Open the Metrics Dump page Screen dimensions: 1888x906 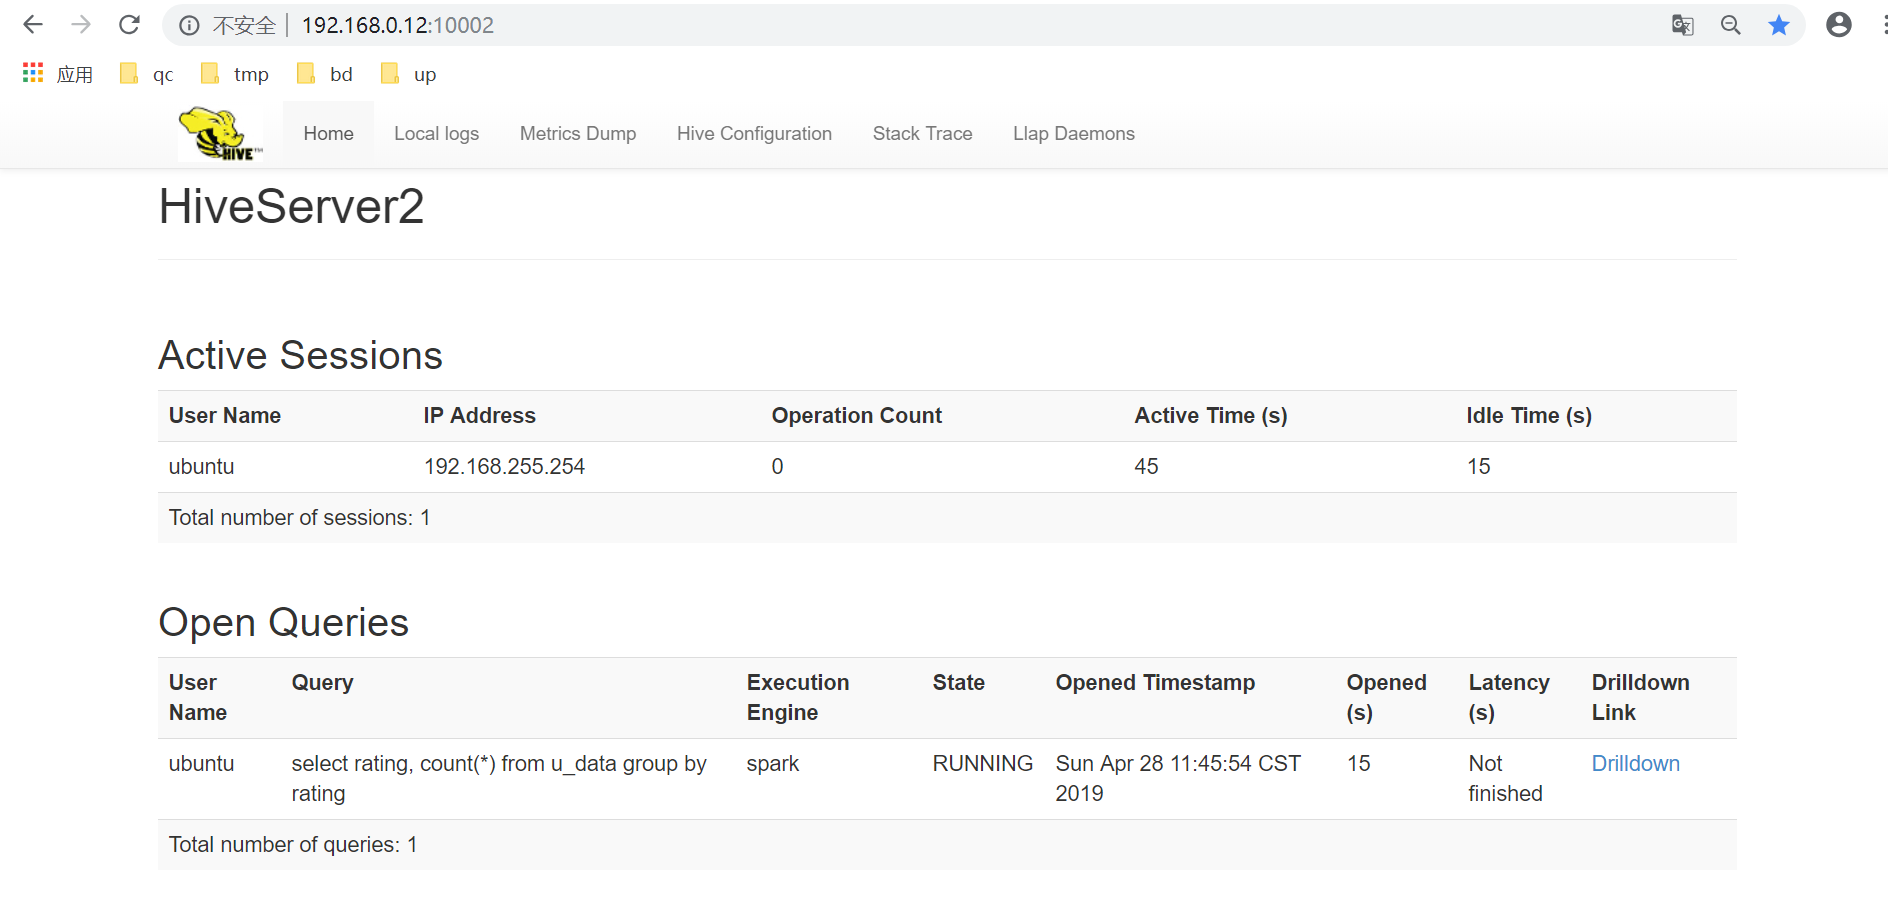coord(578,134)
